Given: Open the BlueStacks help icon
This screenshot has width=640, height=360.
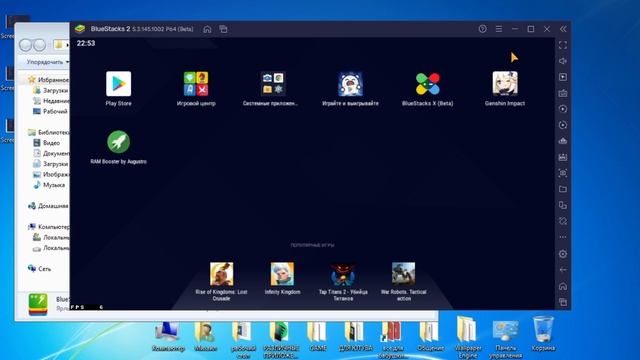Looking at the screenshot, I should tap(482, 29).
